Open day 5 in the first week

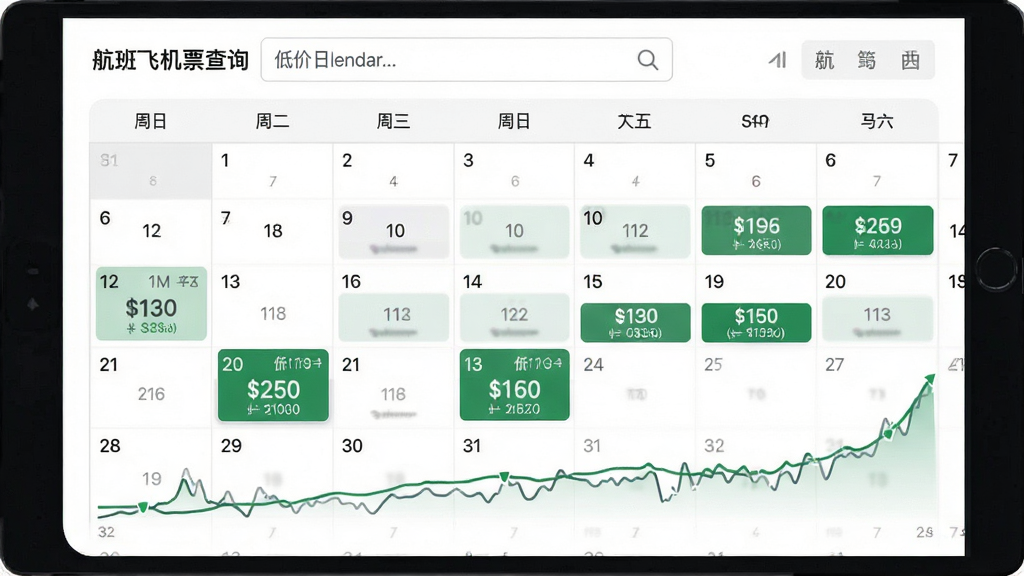[756, 171]
